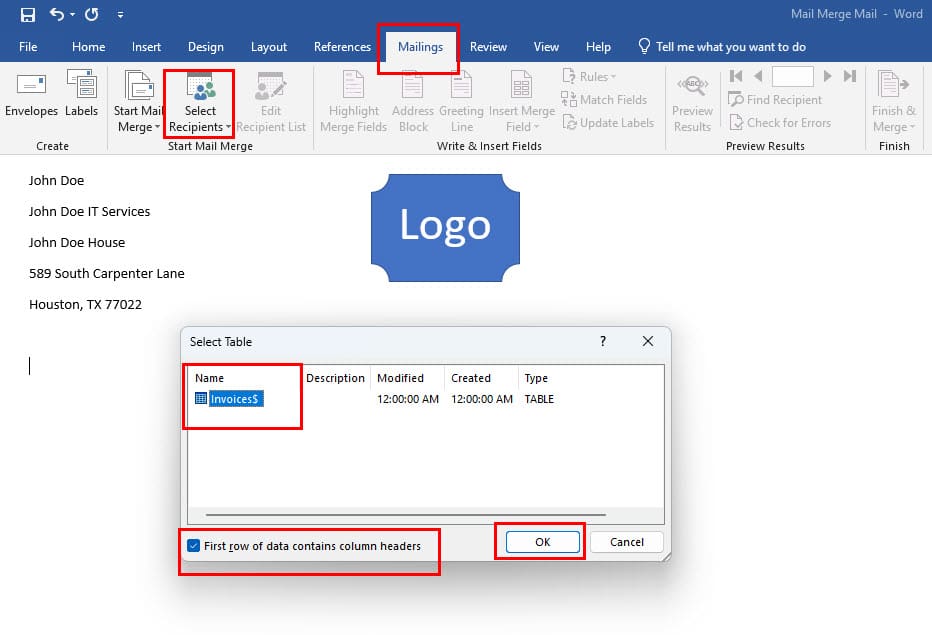Go to last record arrow icon
The image size is (932, 635).
(850, 76)
